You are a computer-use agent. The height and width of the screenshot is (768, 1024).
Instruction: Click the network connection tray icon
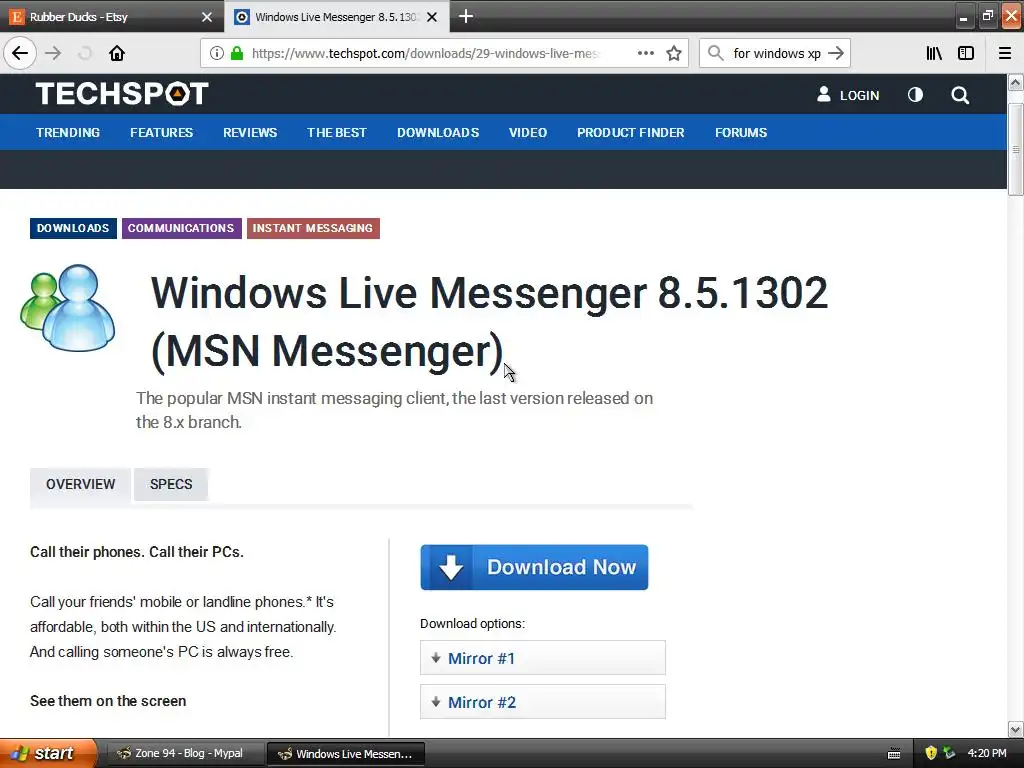pos(949,754)
